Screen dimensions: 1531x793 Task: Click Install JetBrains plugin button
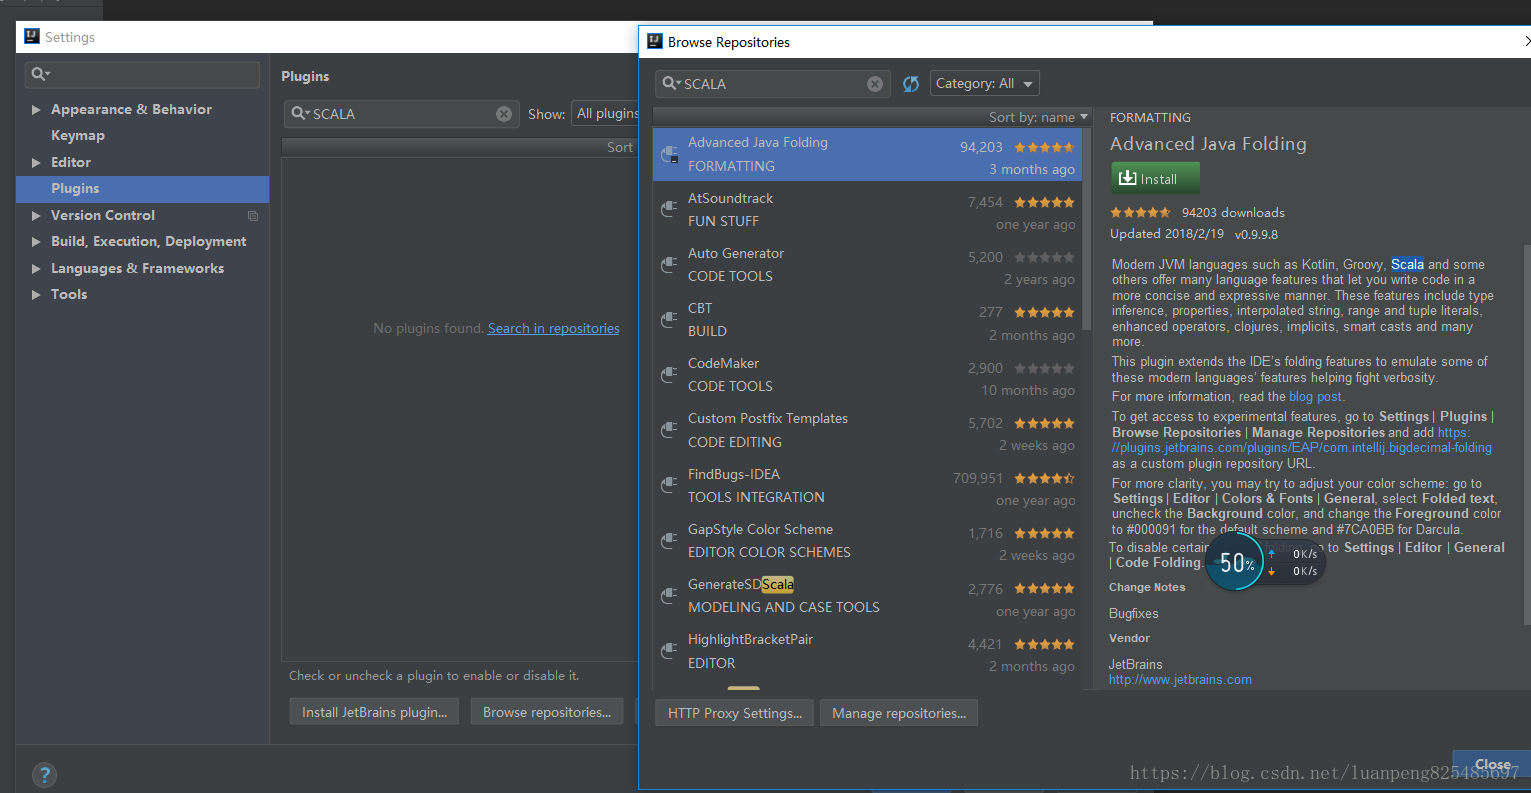[x=374, y=712]
